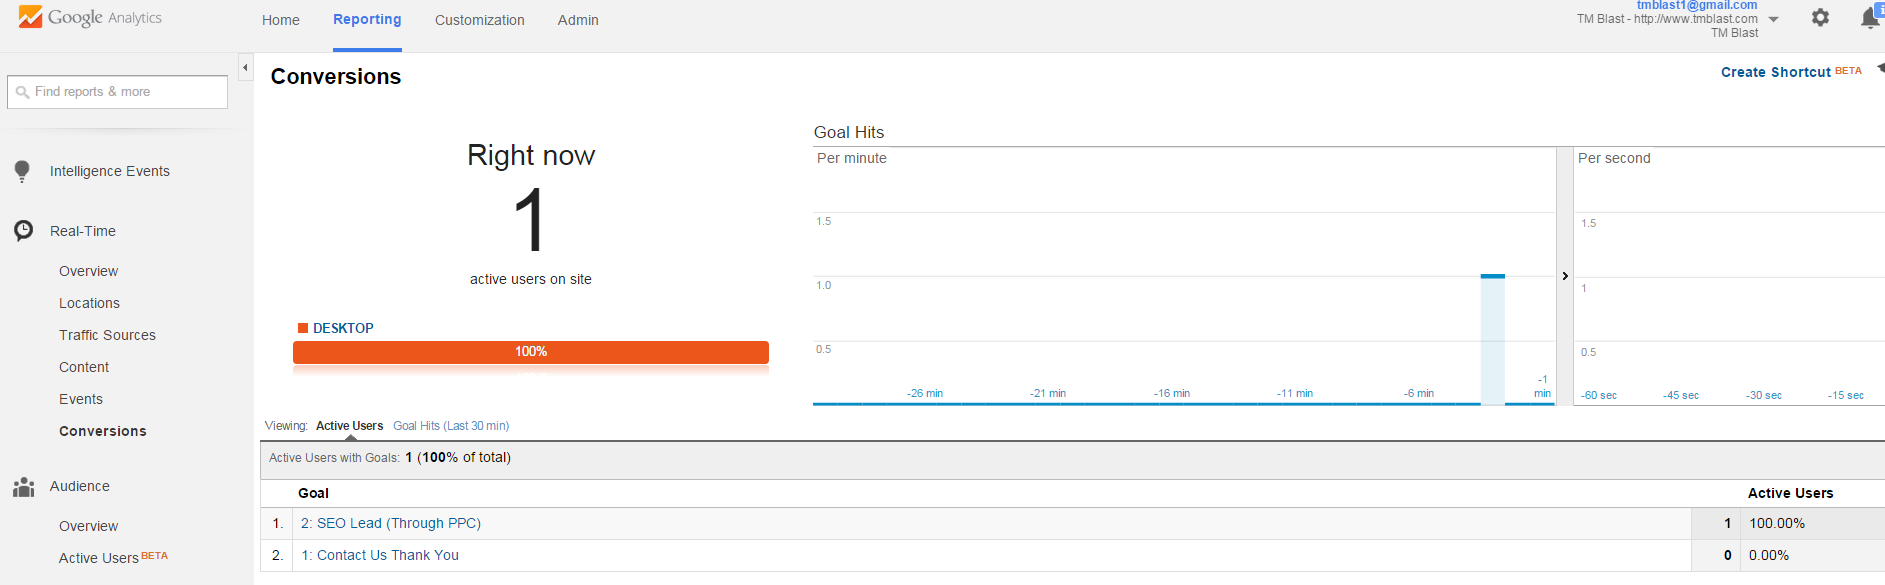This screenshot has height=585, width=1885.
Task: Open the account selector dropdown arrow
Action: (x=1773, y=19)
